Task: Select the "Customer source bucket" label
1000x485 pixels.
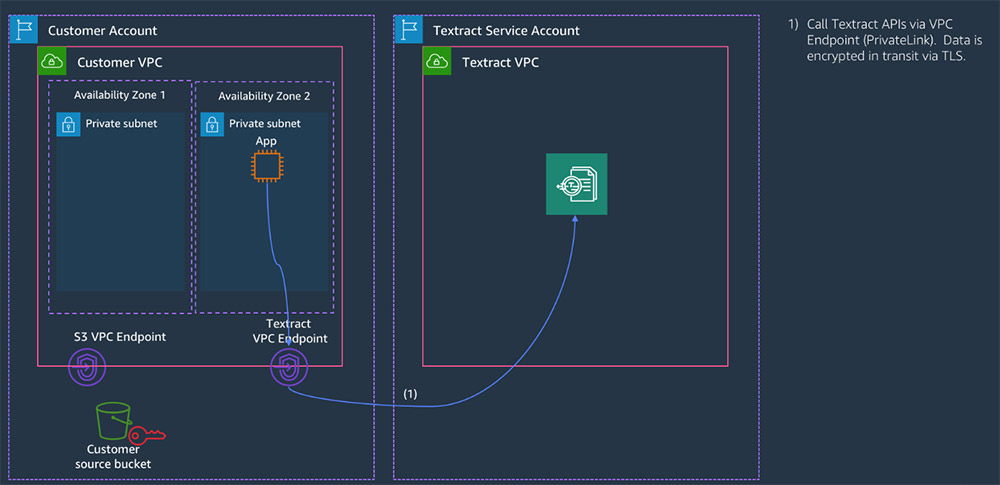Action: click(113, 456)
